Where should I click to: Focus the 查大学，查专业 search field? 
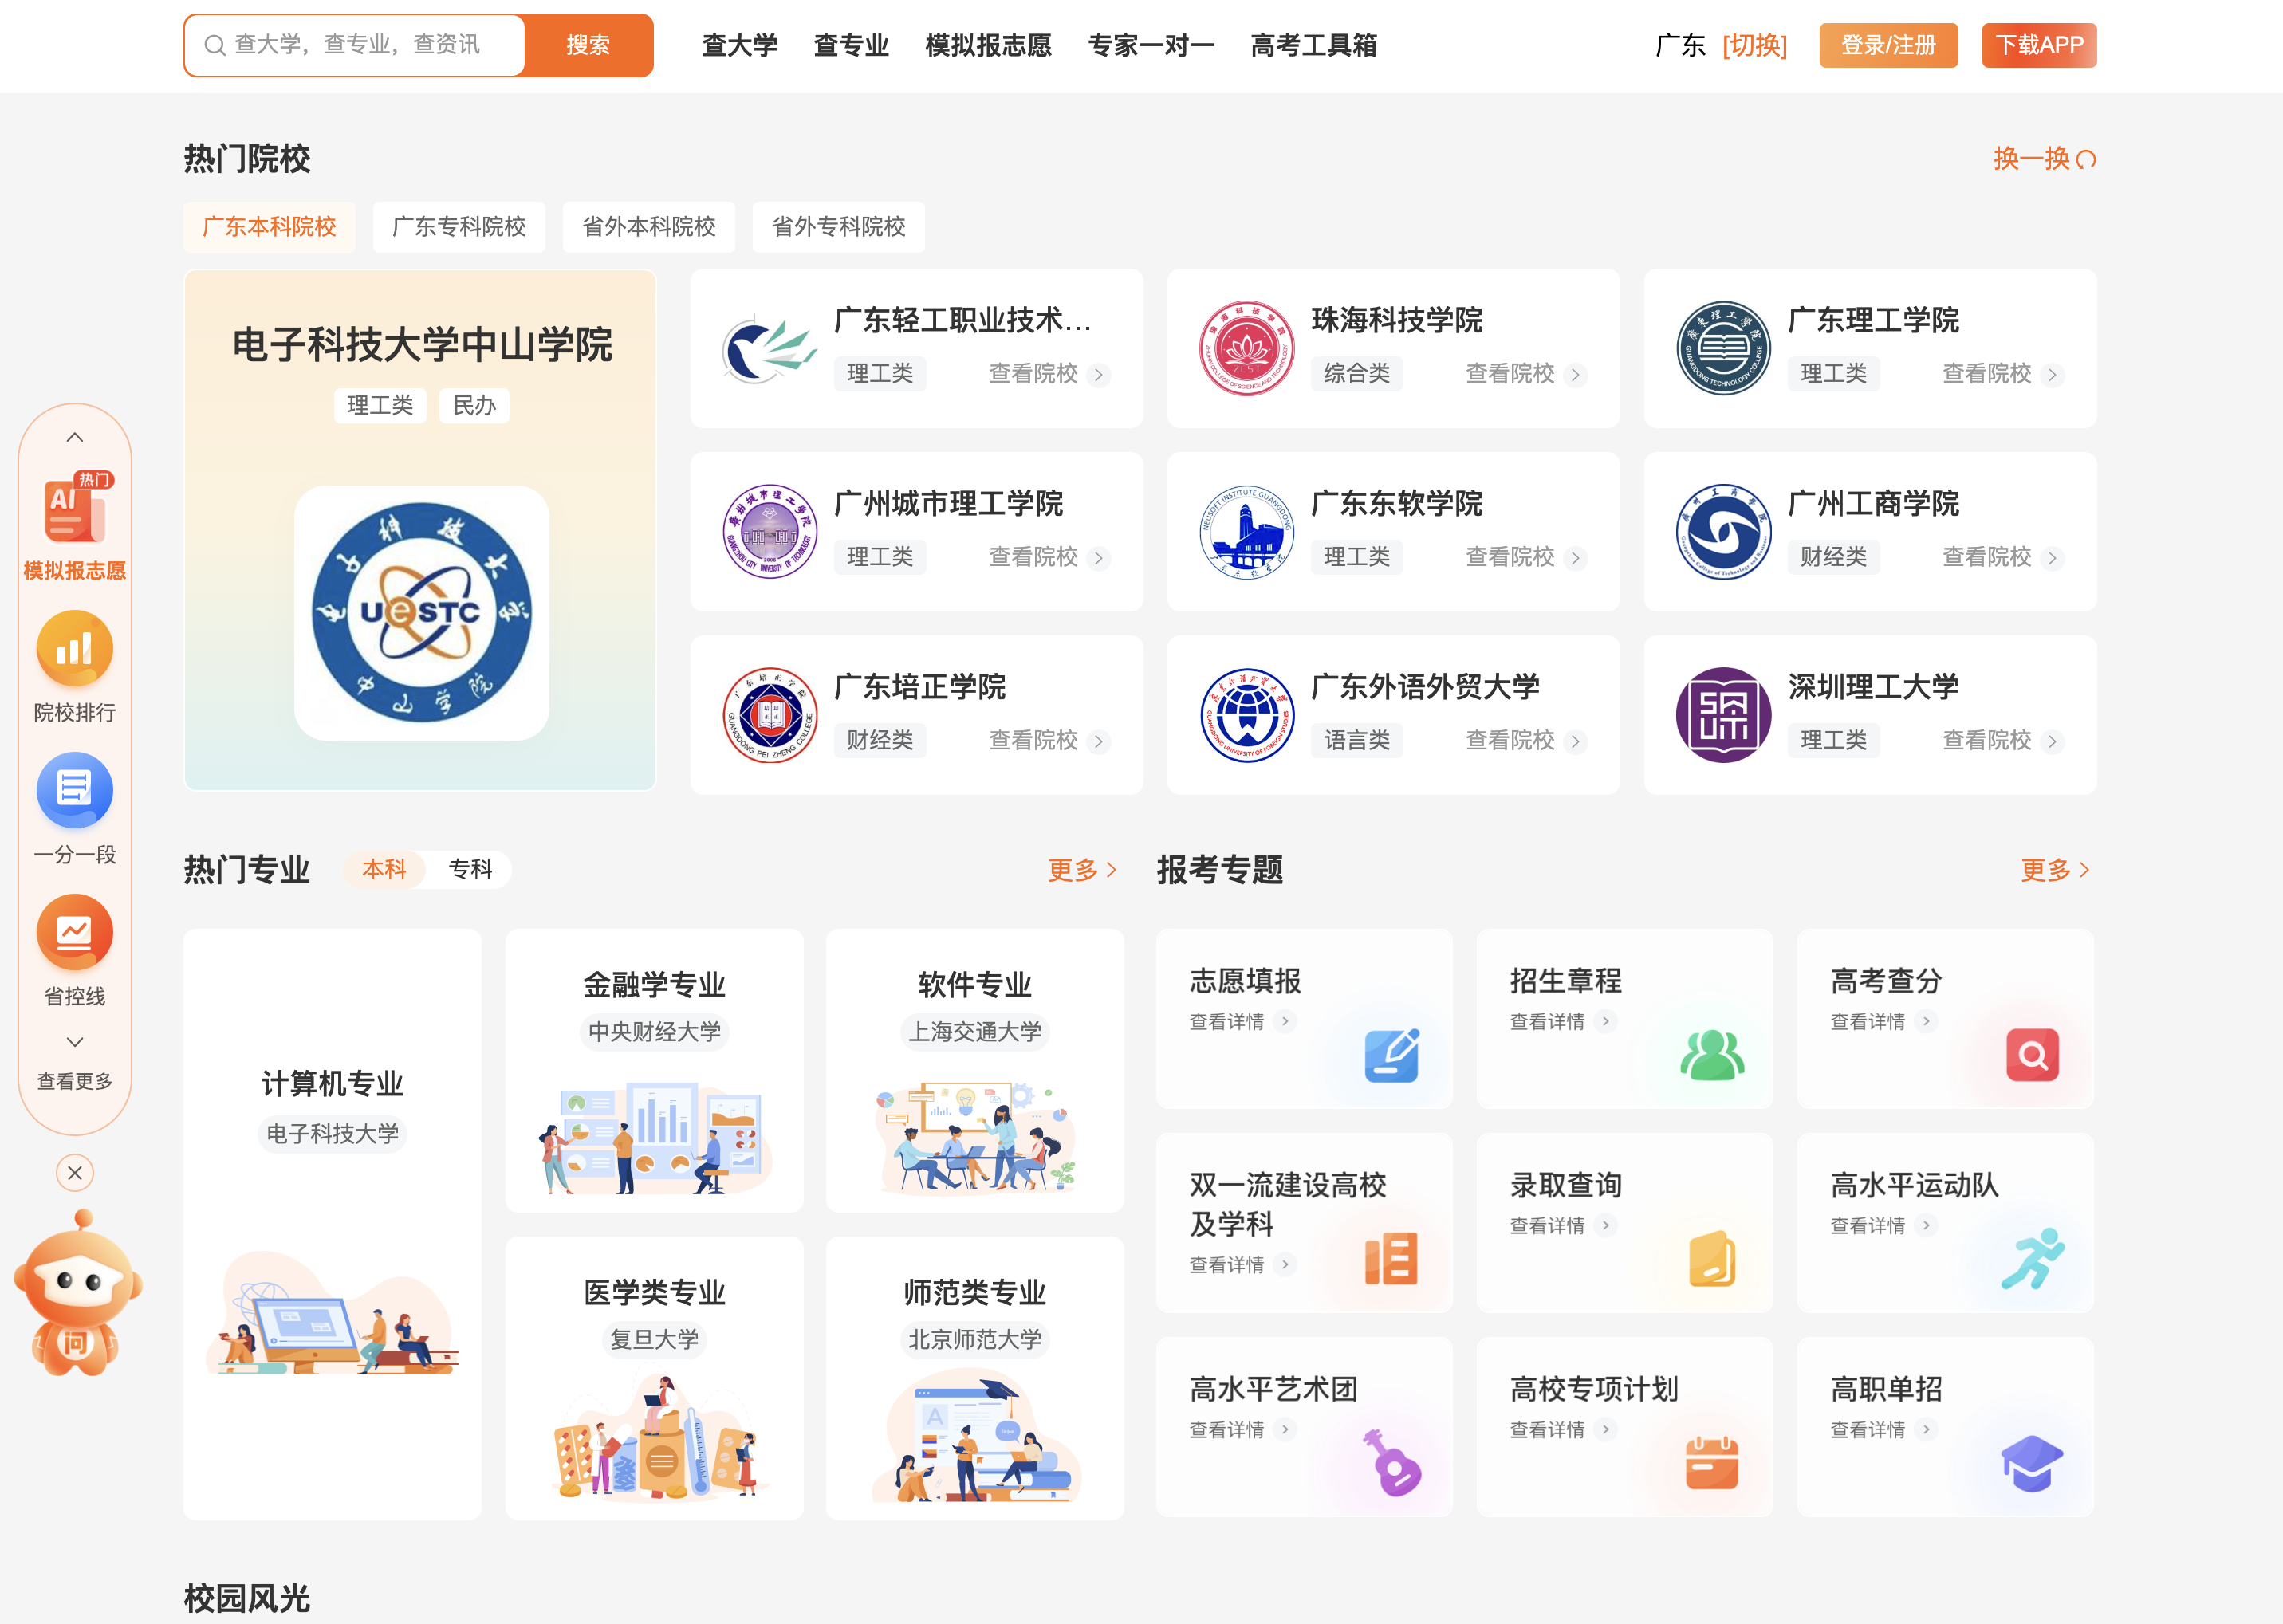coord(355,45)
